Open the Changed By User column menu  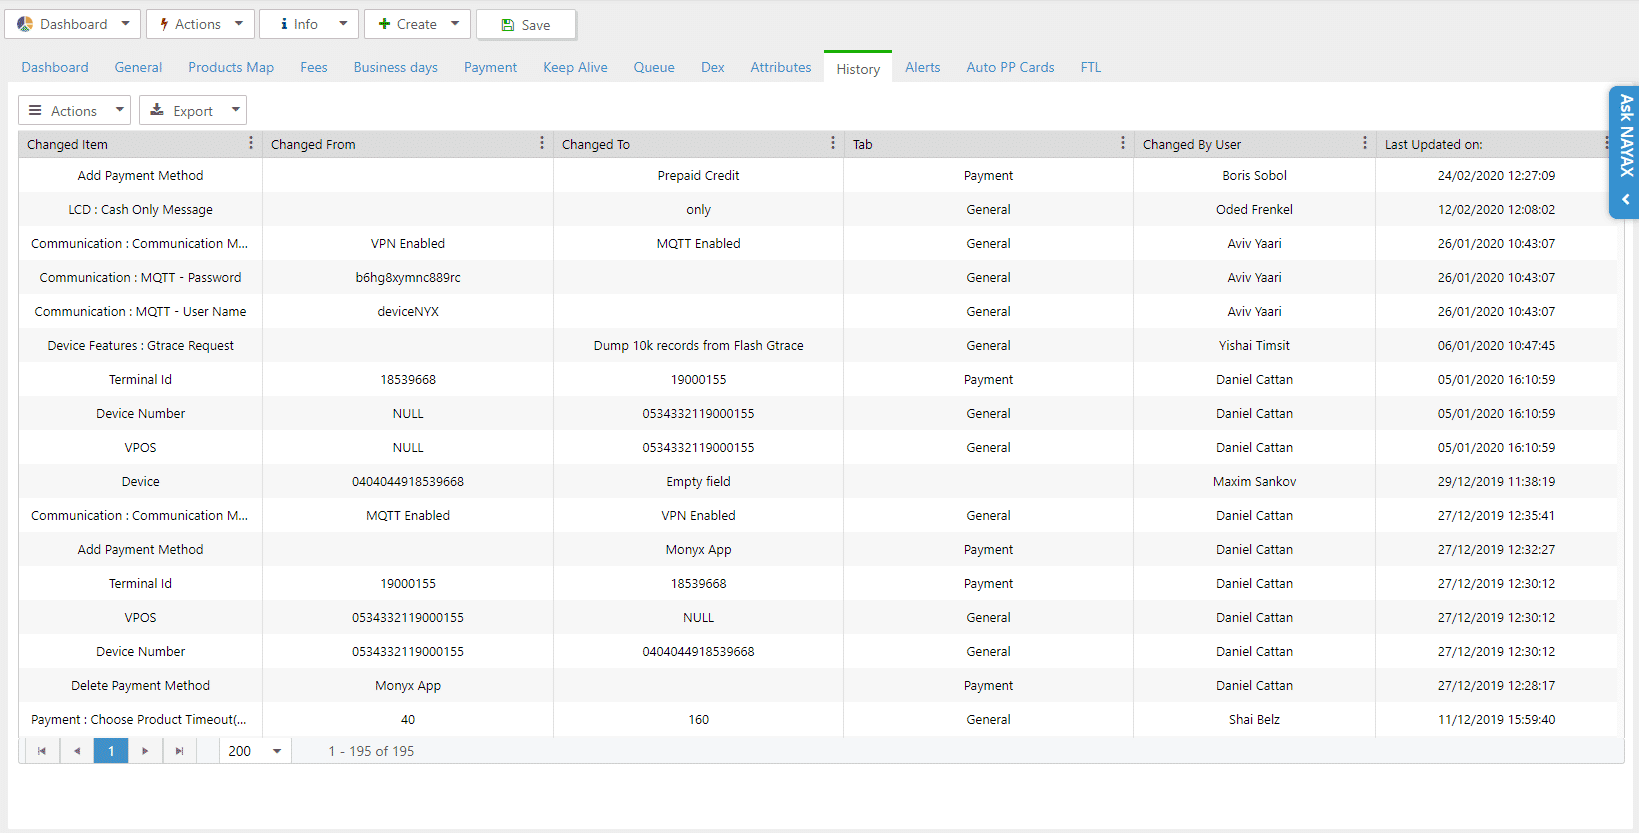tap(1365, 144)
